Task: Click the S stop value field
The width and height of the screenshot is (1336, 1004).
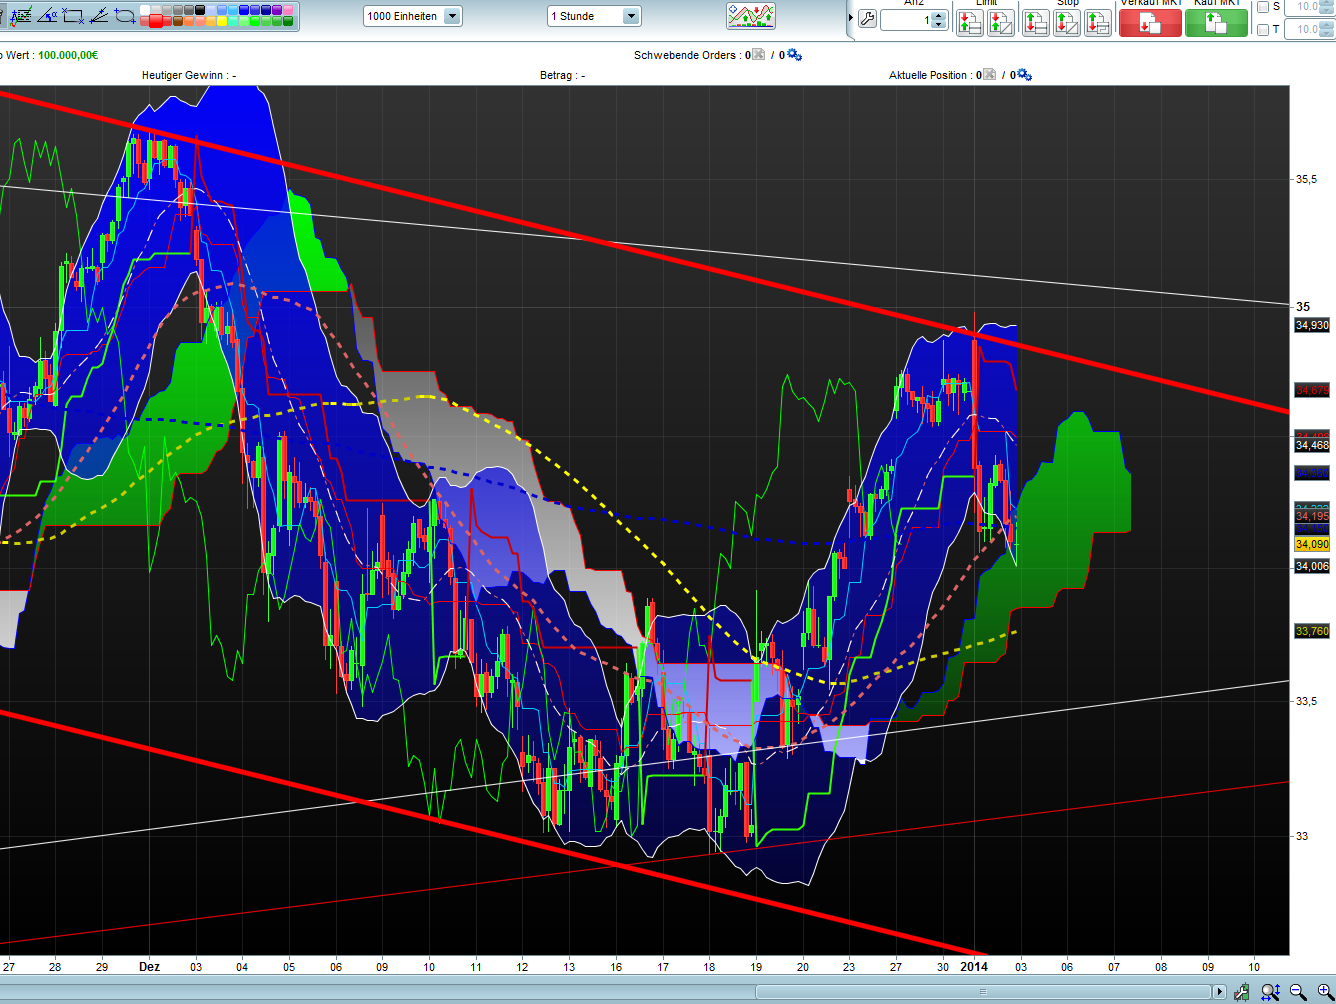Action: tap(1304, 6)
